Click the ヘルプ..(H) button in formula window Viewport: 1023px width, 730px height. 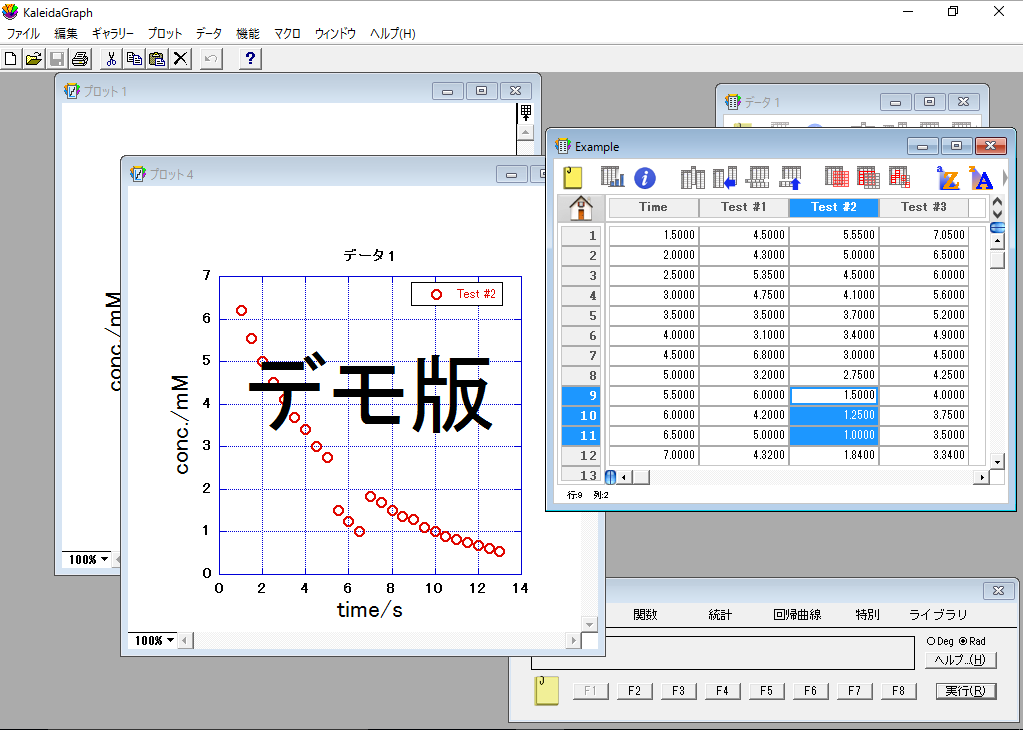(960, 660)
